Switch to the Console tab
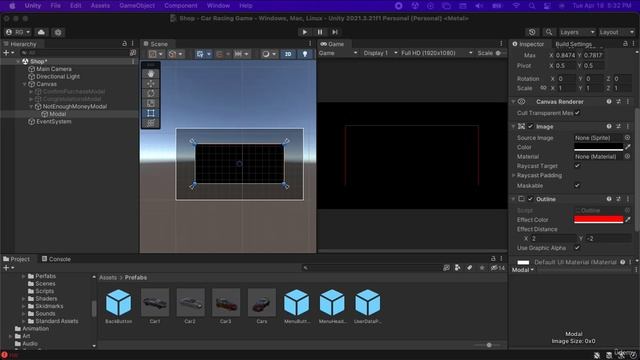 click(x=56, y=259)
